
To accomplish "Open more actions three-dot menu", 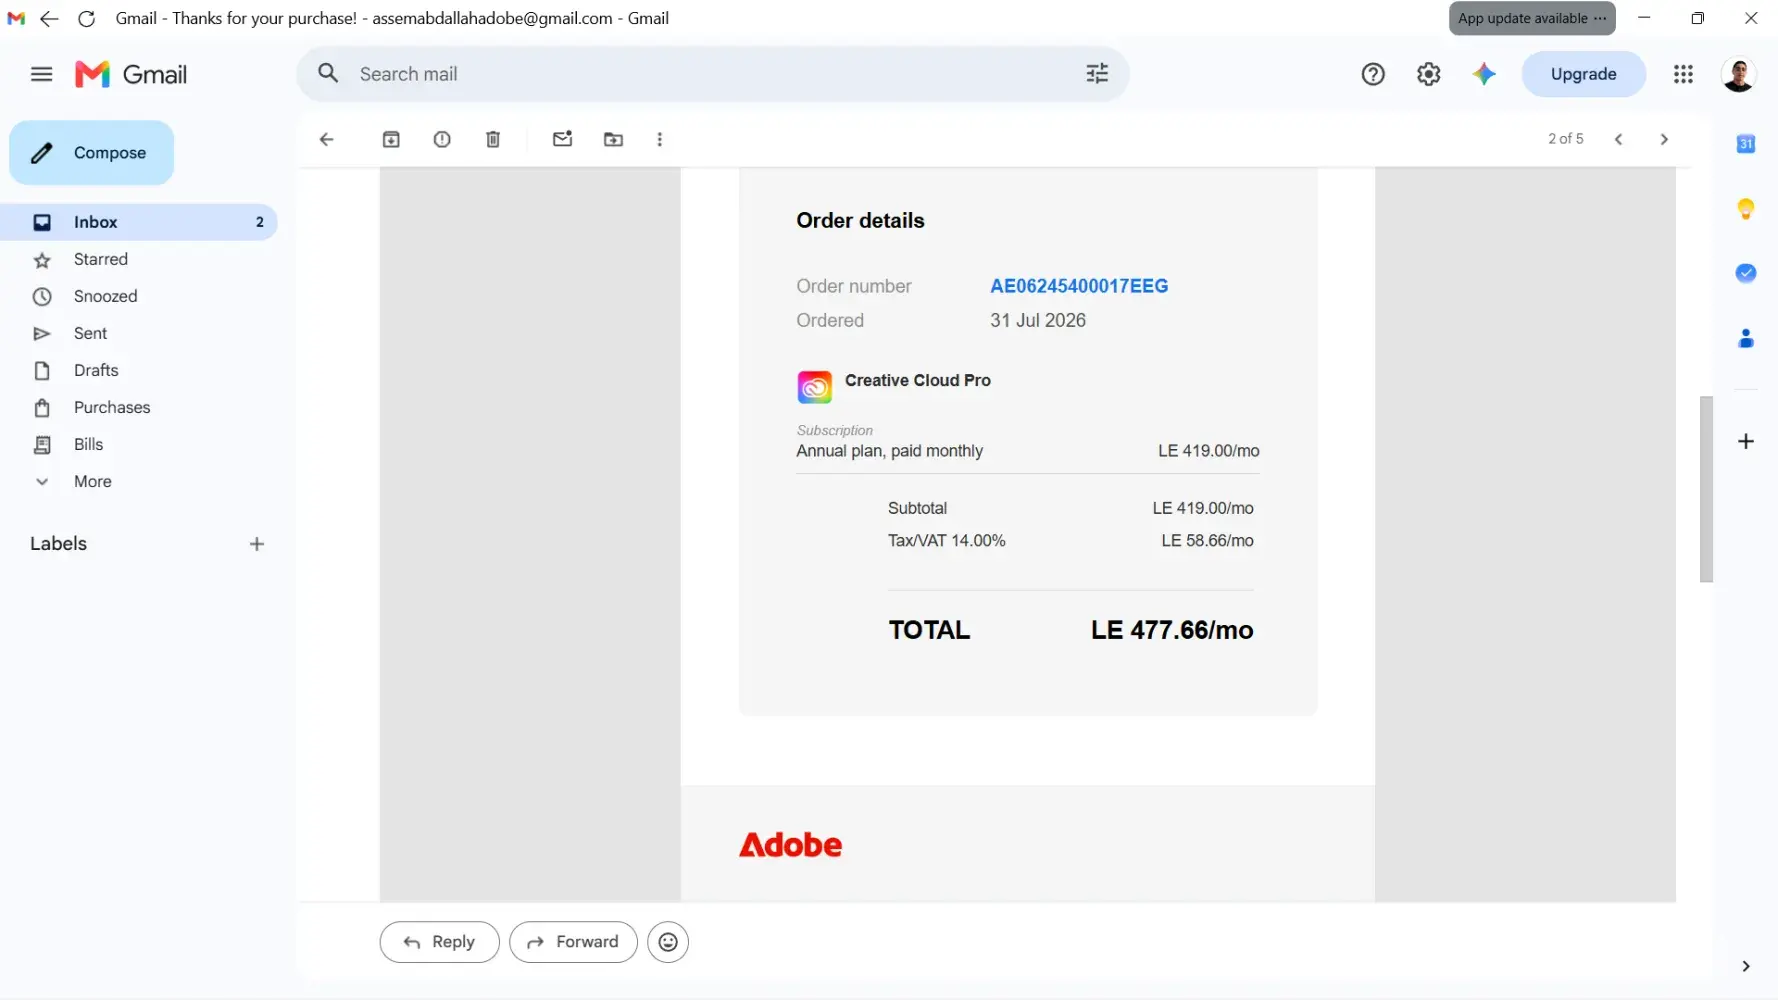I will click(x=660, y=139).
